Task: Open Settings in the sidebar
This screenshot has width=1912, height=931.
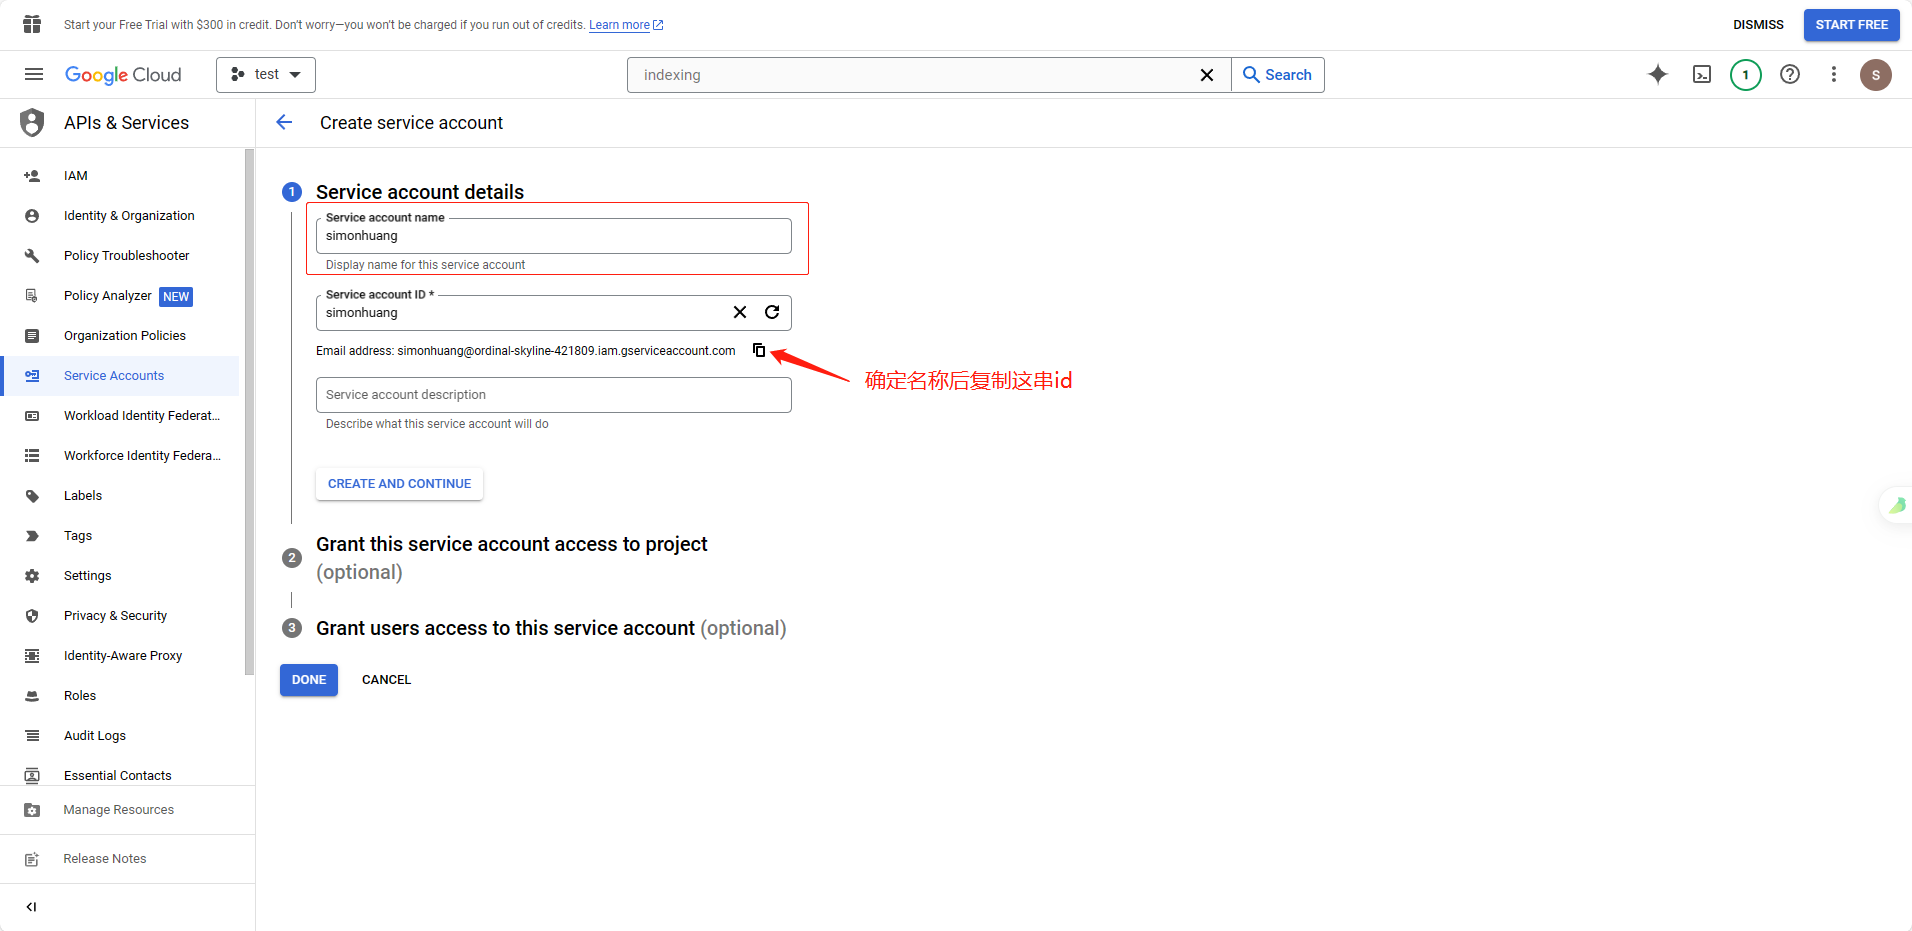Action: [x=120, y=576]
